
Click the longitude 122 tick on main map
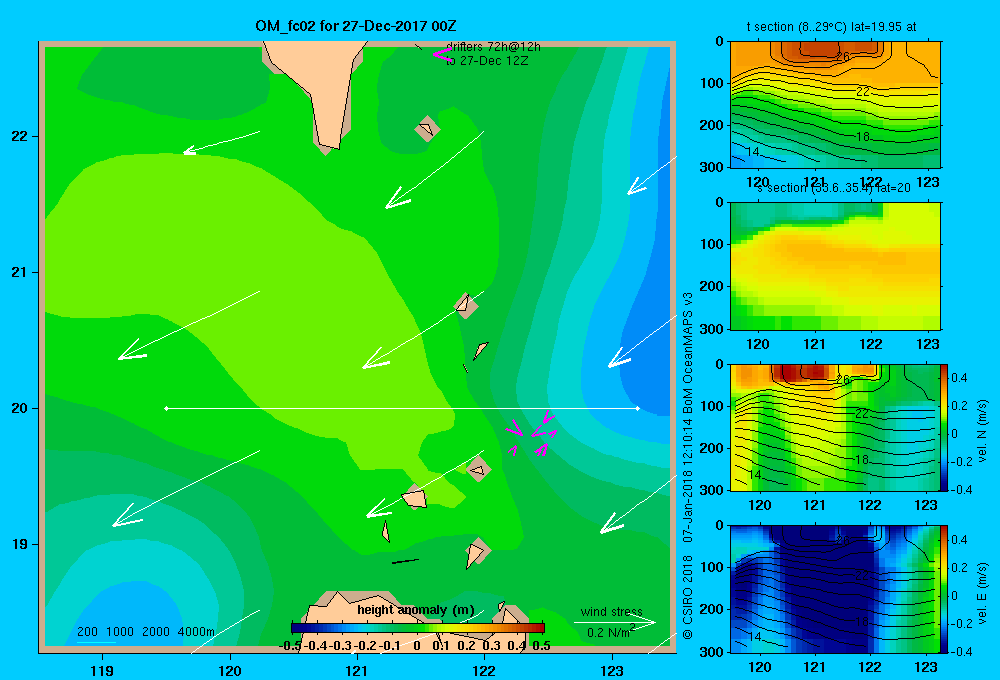tap(484, 670)
